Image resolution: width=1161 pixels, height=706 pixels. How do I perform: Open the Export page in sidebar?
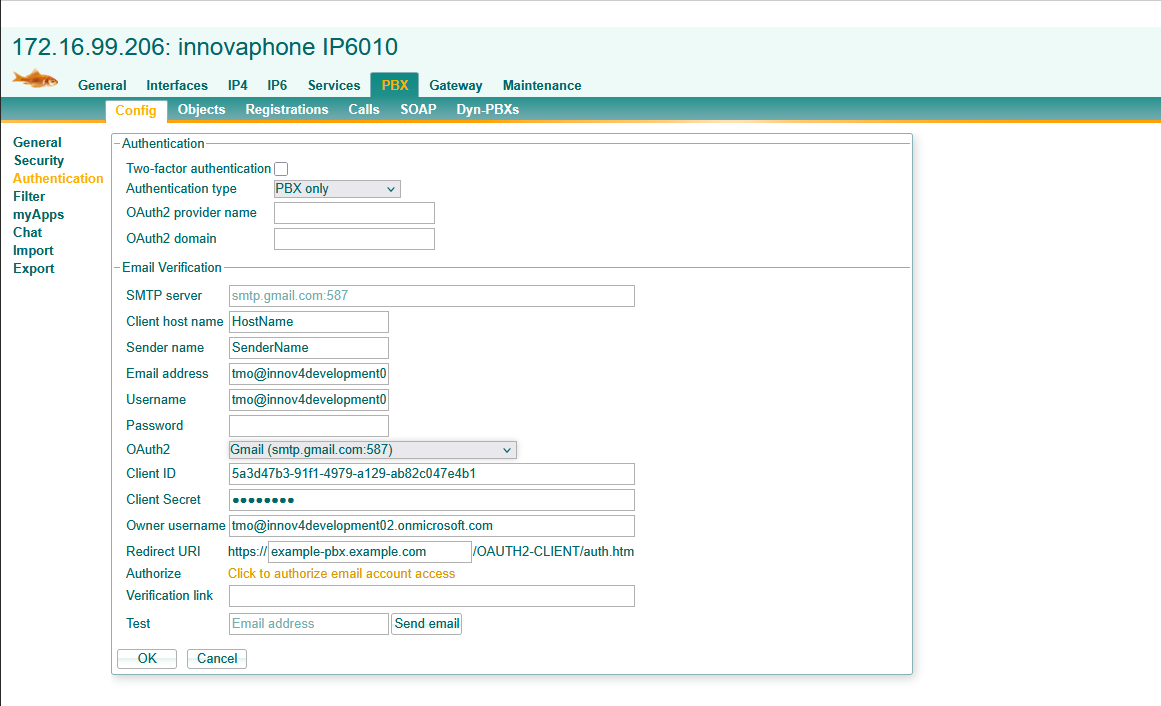coord(34,269)
